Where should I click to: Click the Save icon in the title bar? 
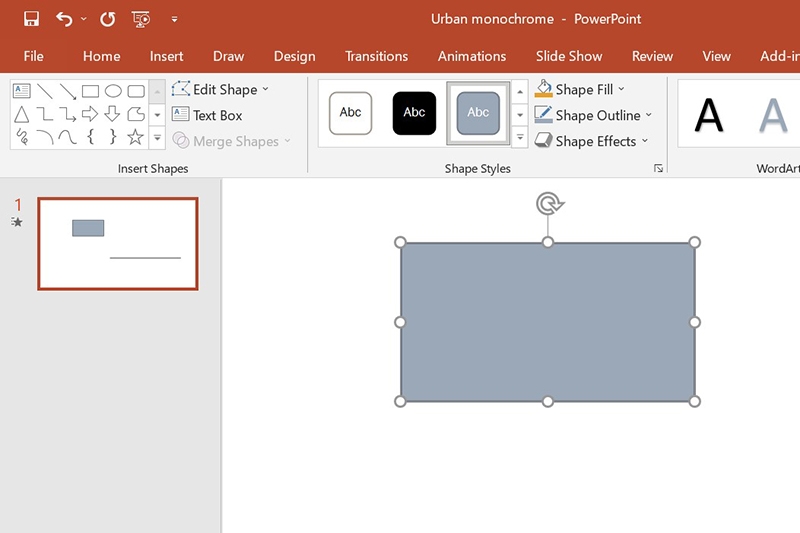tap(31, 19)
